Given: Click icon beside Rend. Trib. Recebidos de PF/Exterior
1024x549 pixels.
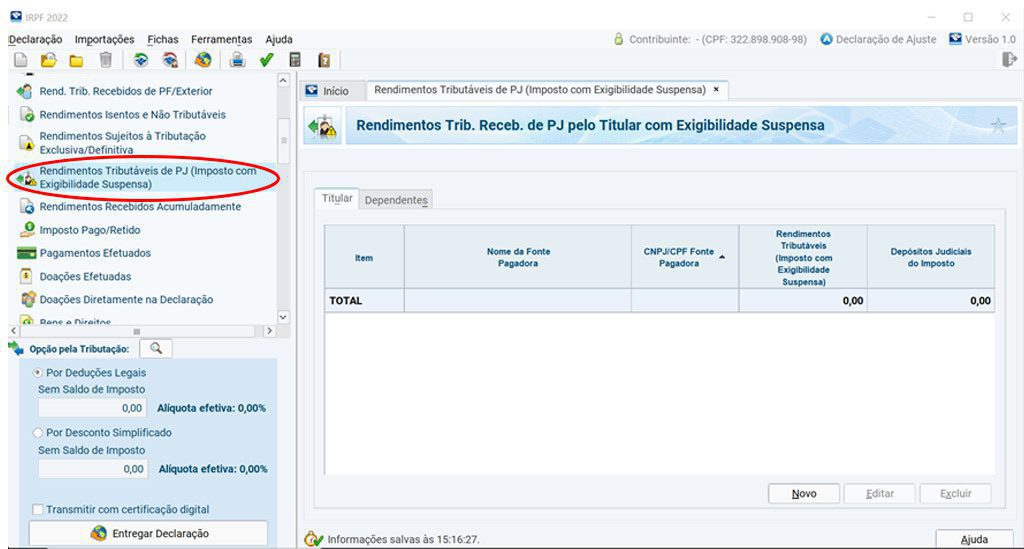Looking at the screenshot, I should click(25, 91).
